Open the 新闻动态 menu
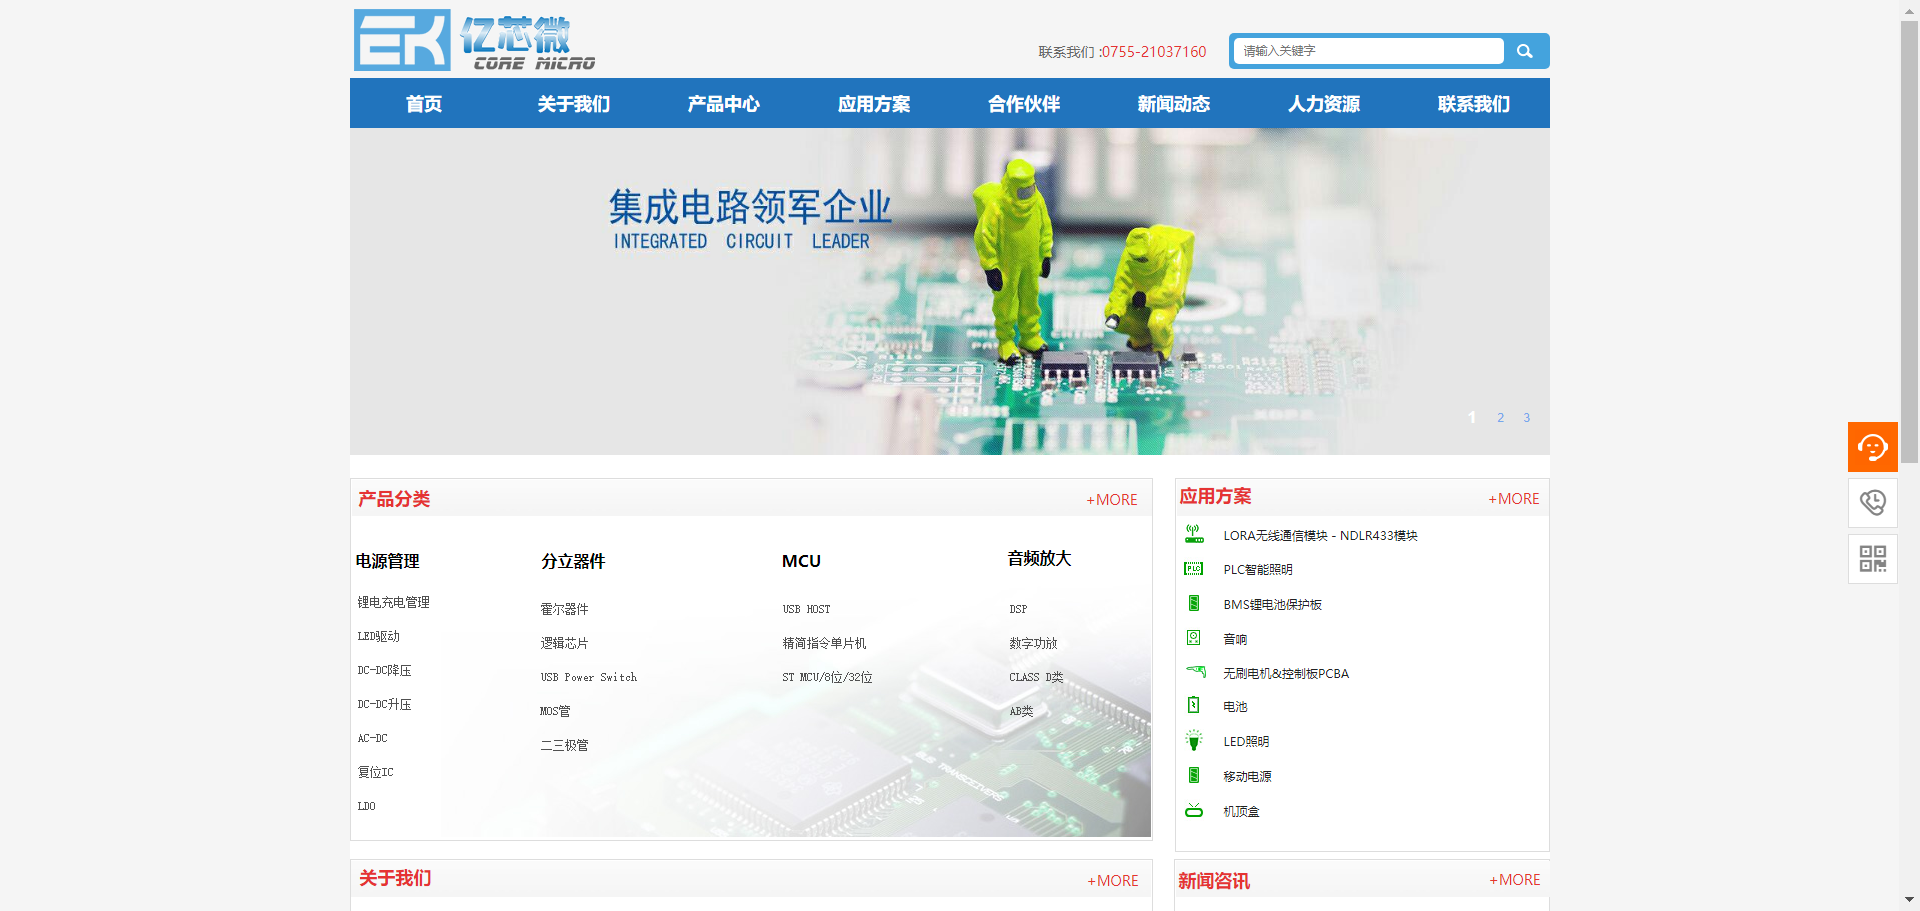This screenshot has width=1920, height=911. point(1173,103)
